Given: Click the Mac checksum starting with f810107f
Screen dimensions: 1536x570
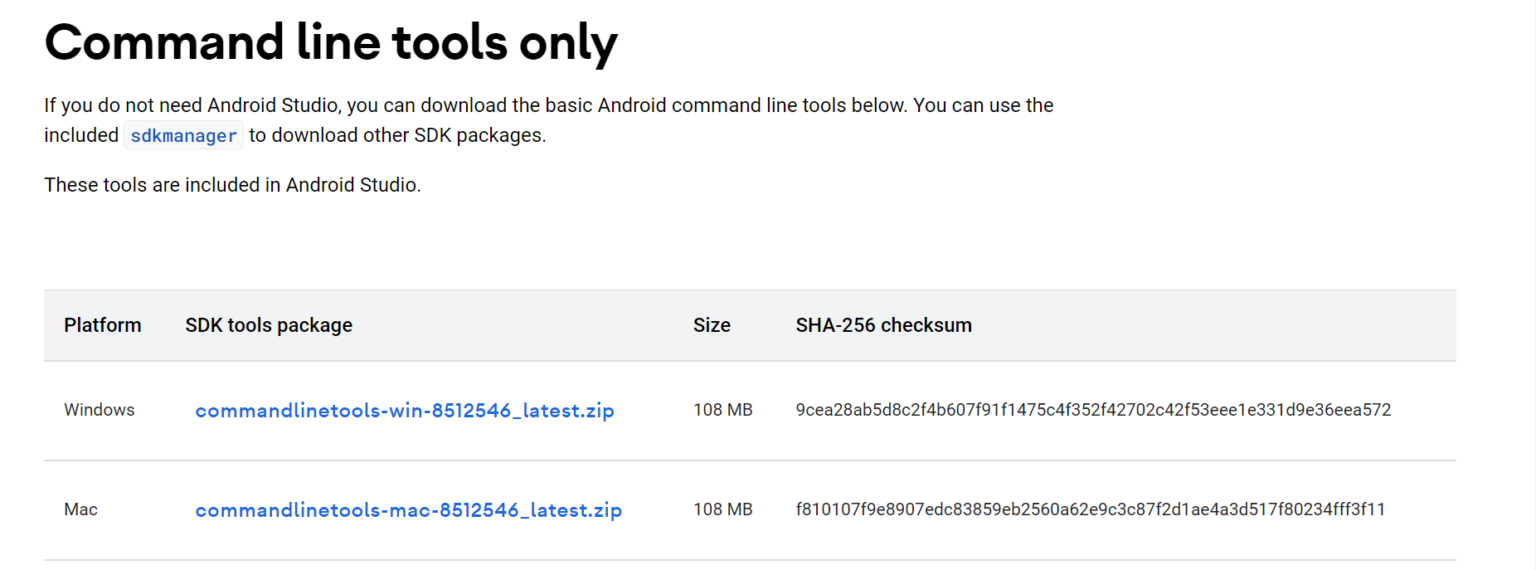Looking at the screenshot, I should click(1090, 510).
